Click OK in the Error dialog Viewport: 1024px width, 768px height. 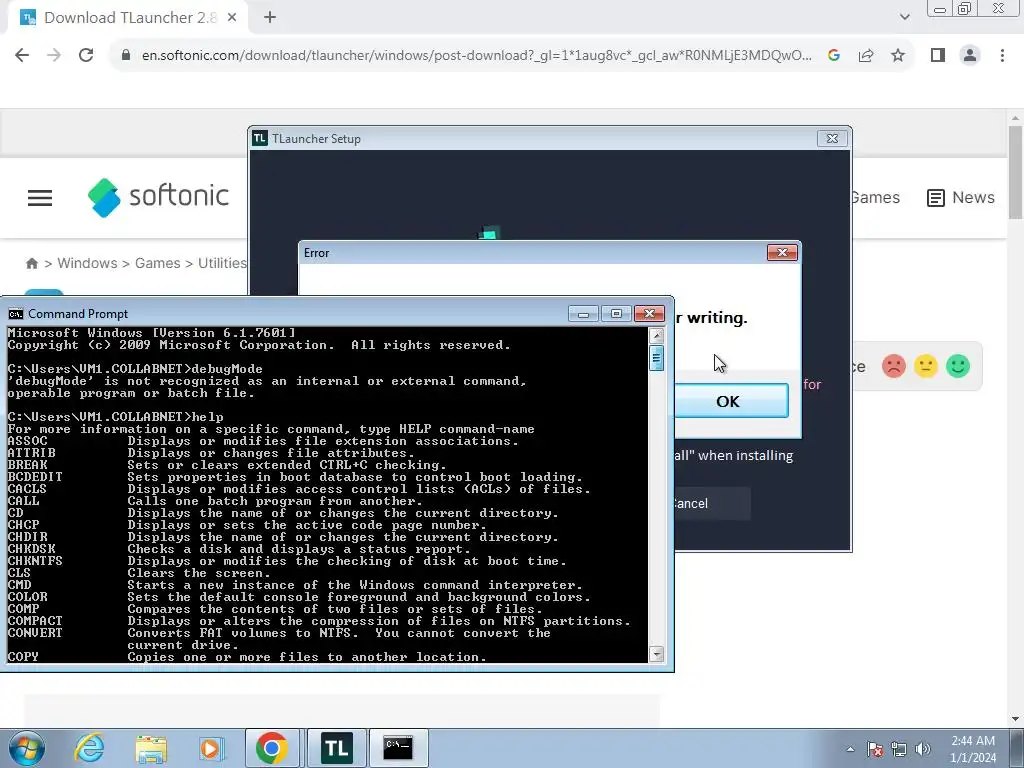(731, 401)
